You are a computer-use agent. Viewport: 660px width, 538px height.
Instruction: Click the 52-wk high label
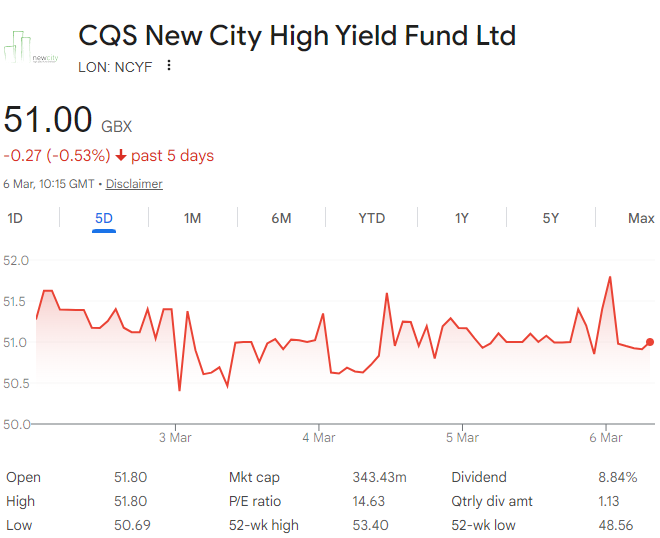click(x=264, y=525)
